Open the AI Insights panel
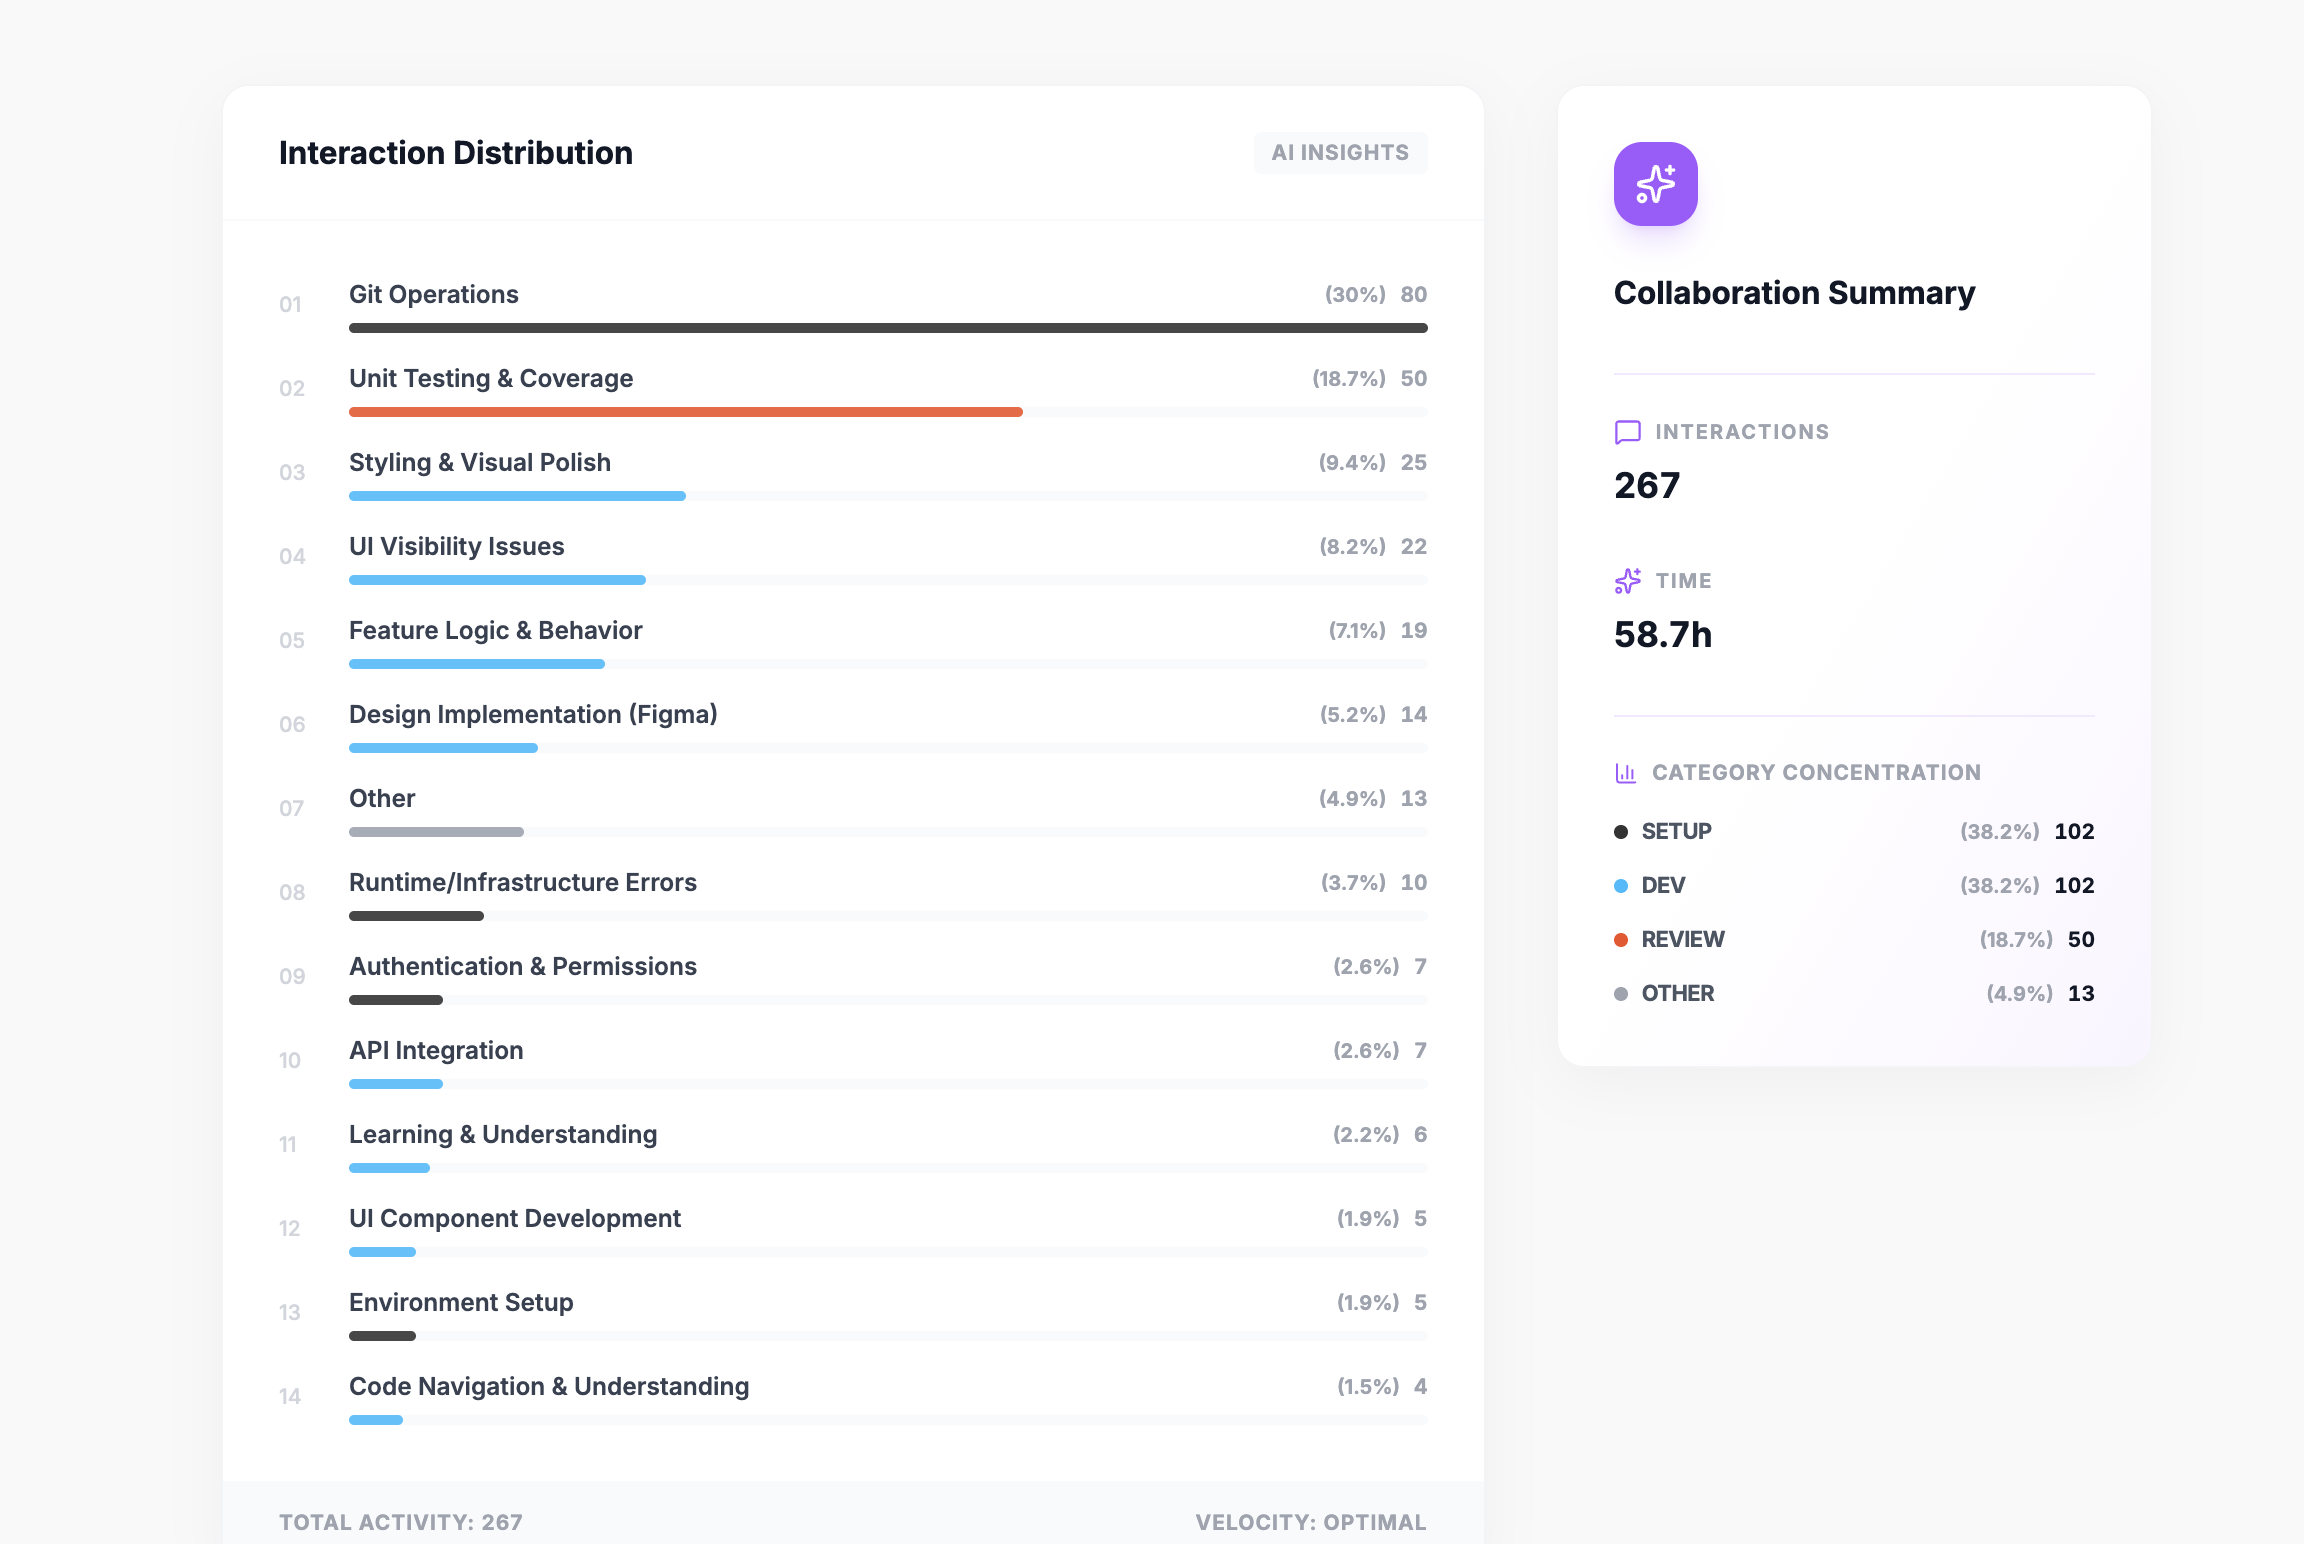The width and height of the screenshot is (2304, 1544). click(1340, 152)
